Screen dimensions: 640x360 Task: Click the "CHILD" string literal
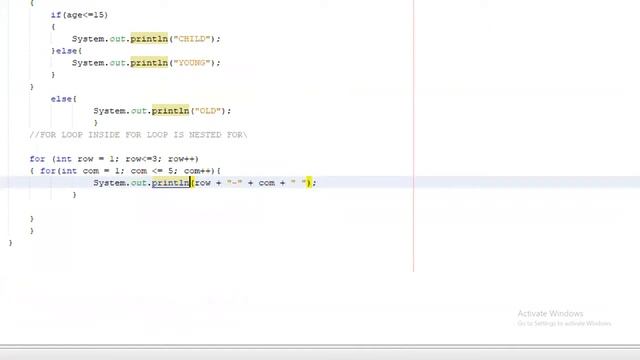click(x=192, y=39)
